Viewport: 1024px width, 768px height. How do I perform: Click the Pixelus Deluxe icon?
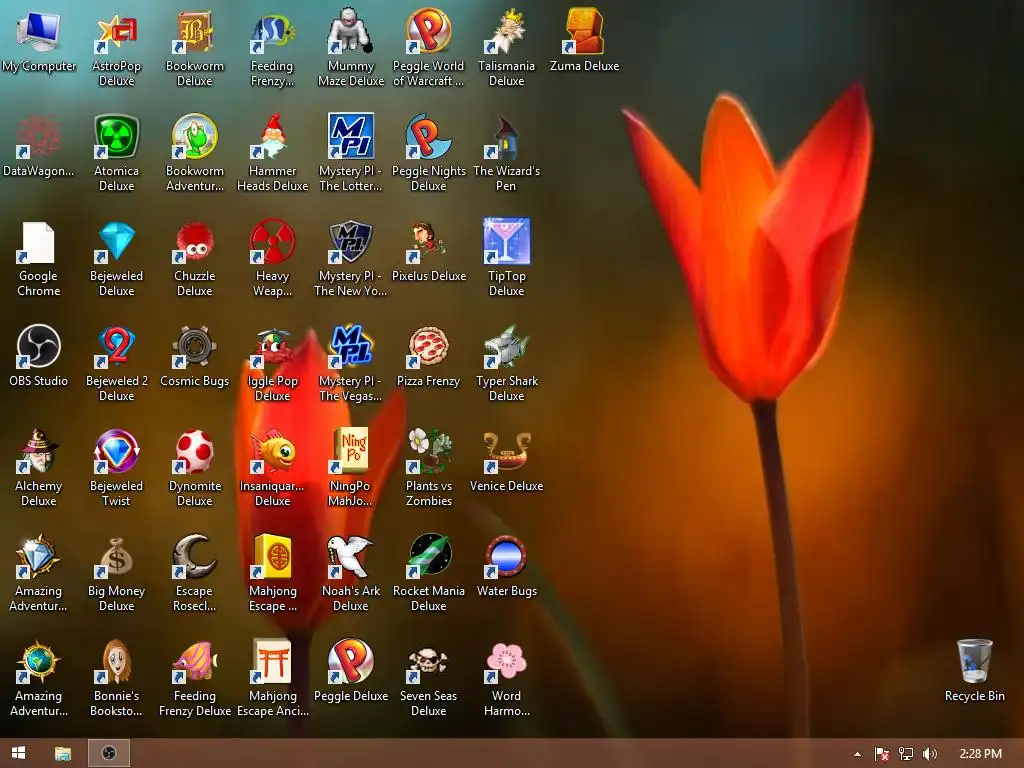pos(428,242)
